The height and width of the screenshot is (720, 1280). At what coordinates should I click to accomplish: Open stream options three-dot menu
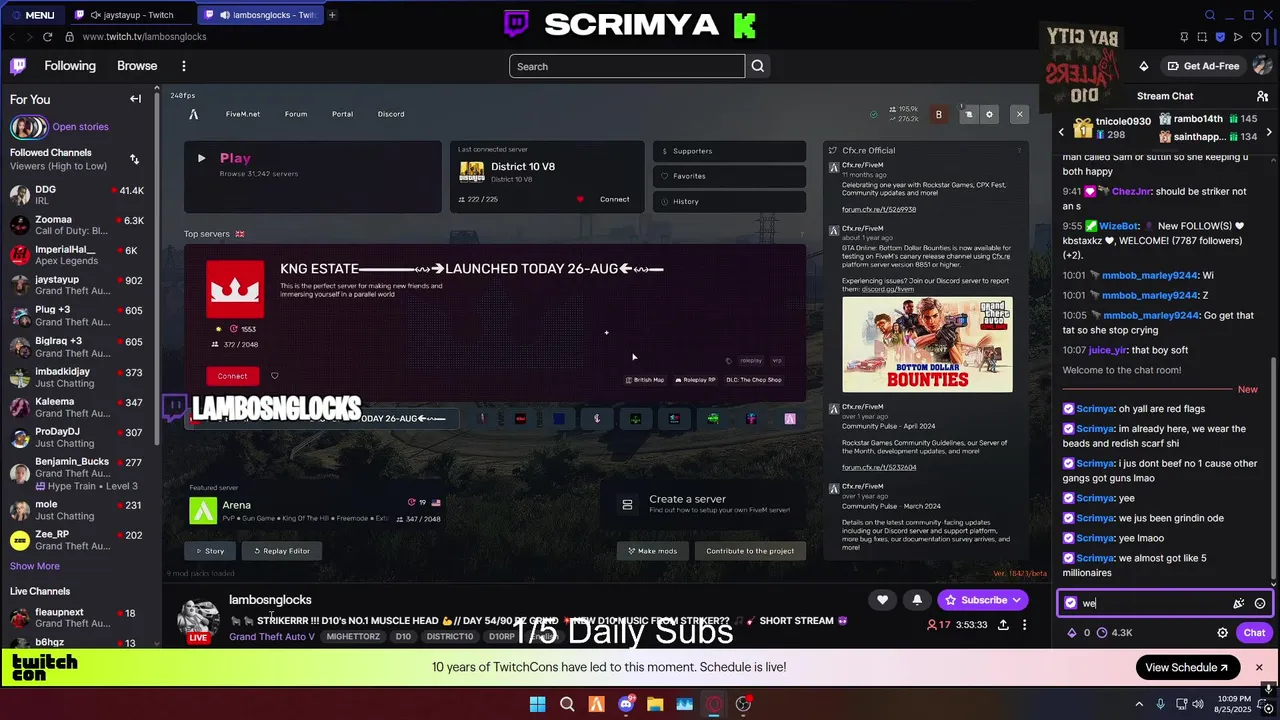click(x=1025, y=625)
